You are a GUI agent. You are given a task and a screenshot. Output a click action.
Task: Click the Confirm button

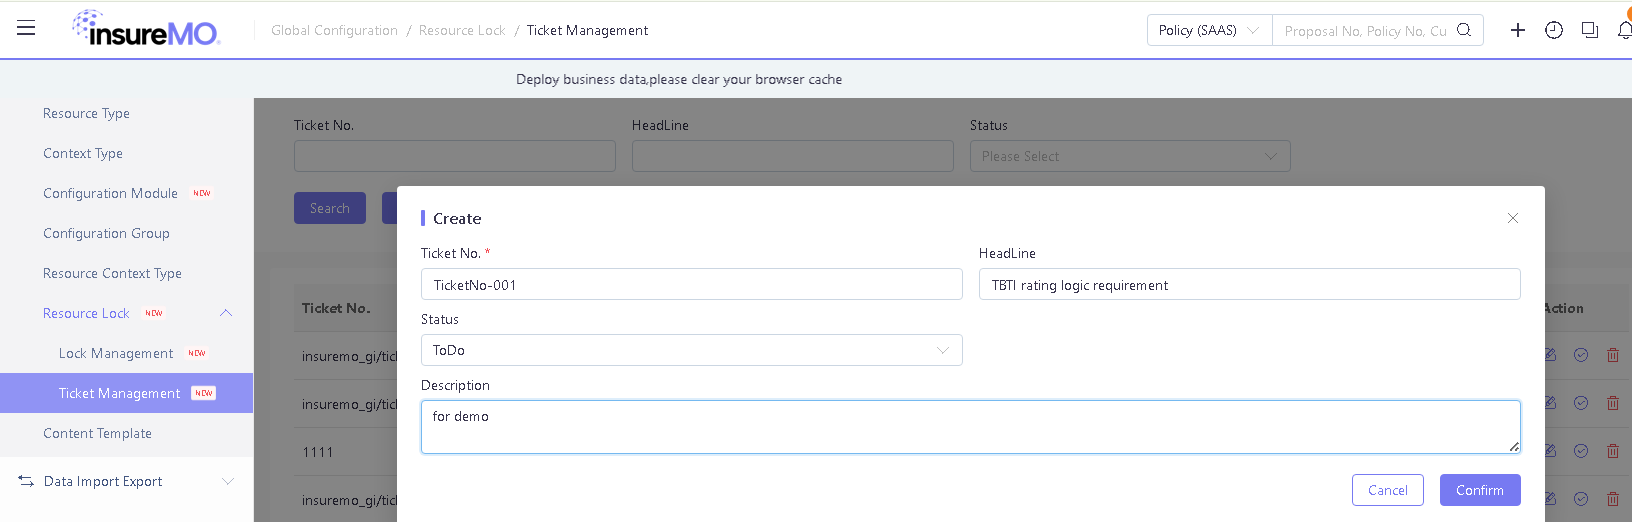click(1480, 490)
